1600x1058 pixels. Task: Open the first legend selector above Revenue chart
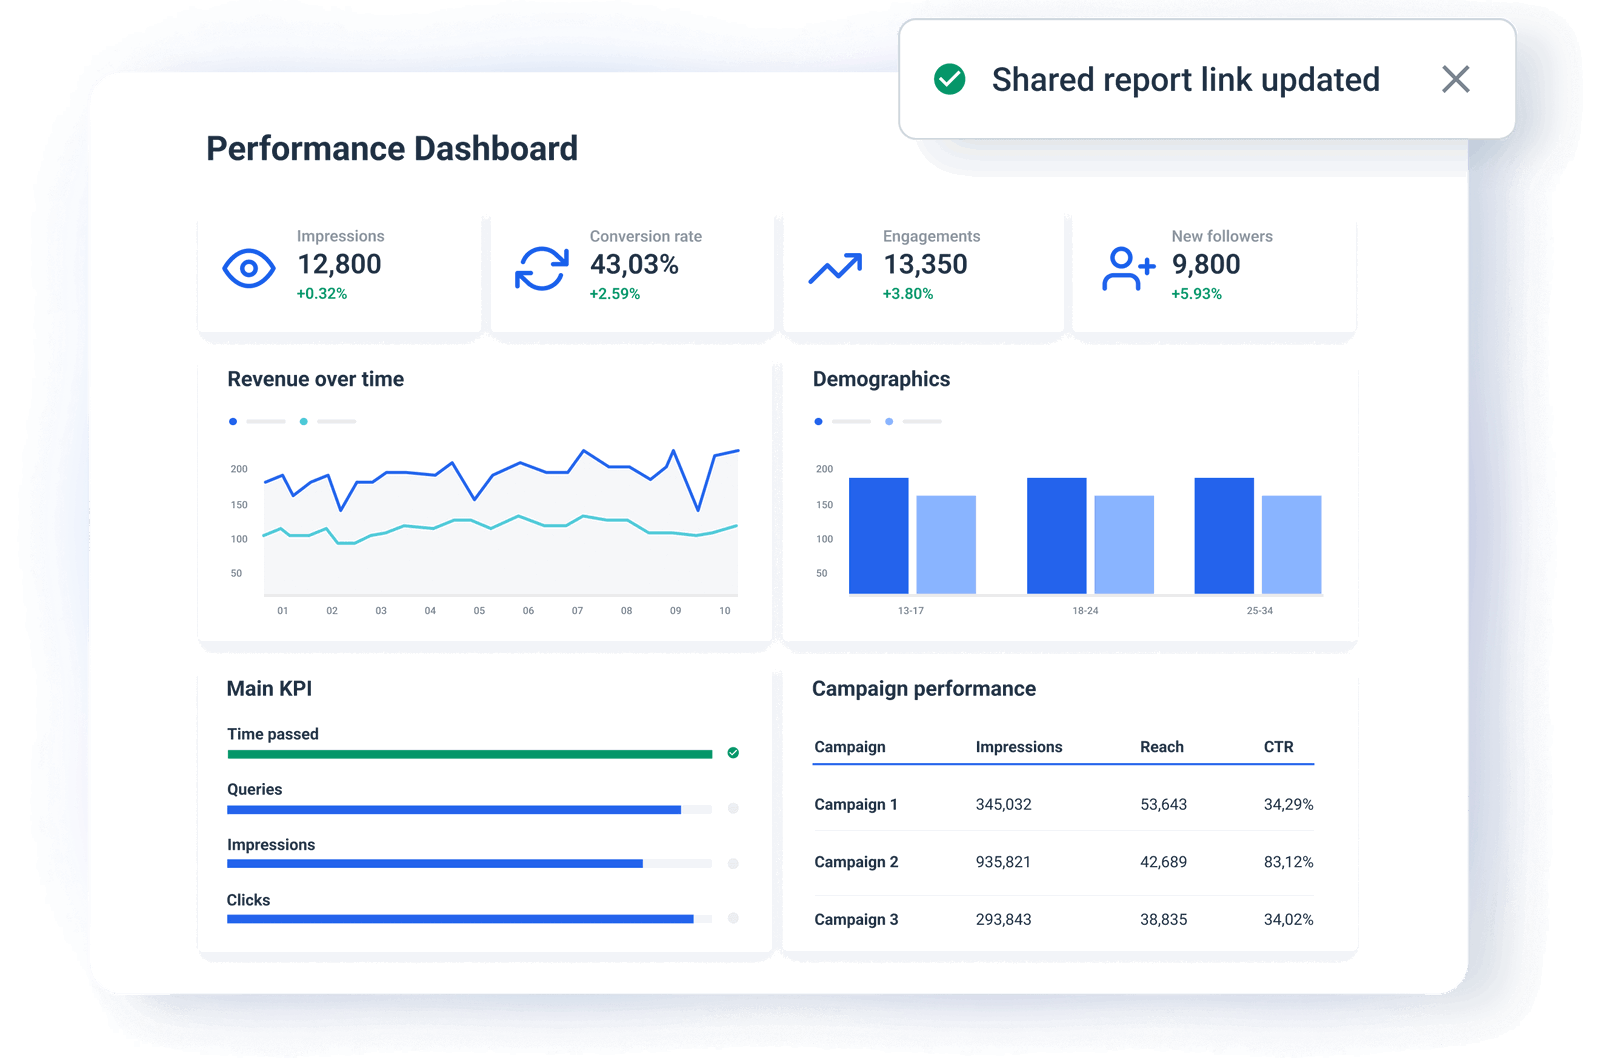click(262, 421)
